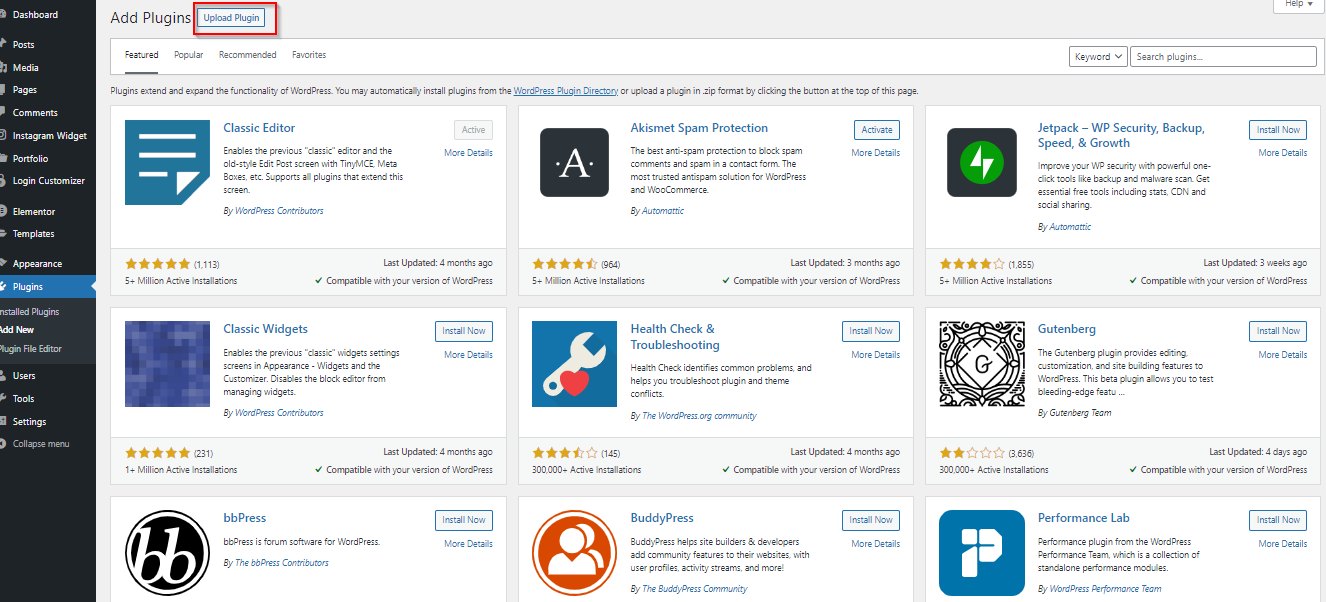View More Details for Gutenberg
1326x602 pixels.
[x=1283, y=355]
